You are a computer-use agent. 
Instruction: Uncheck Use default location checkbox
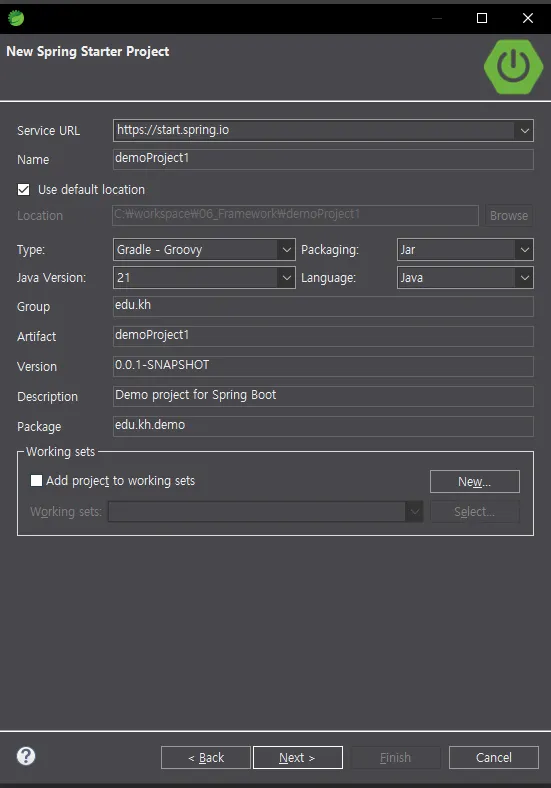point(24,189)
